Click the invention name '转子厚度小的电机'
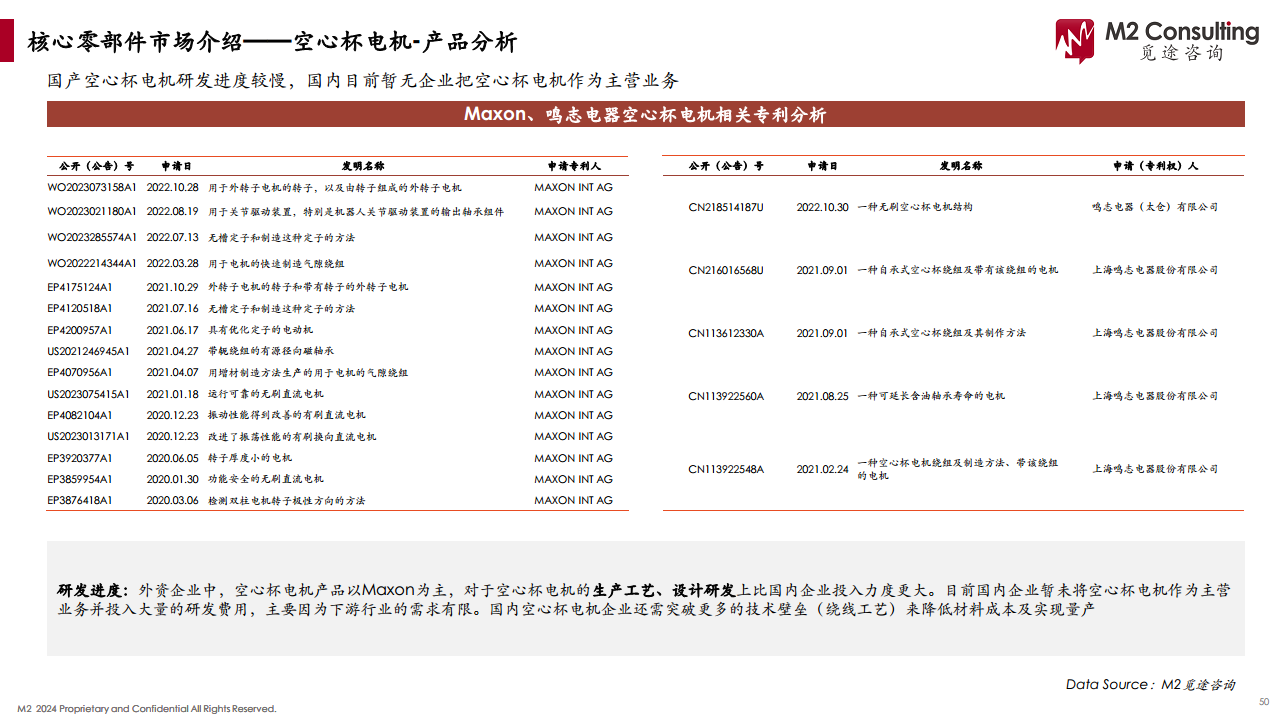This screenshot has height=720, width=1280. [x=249, y=458]
